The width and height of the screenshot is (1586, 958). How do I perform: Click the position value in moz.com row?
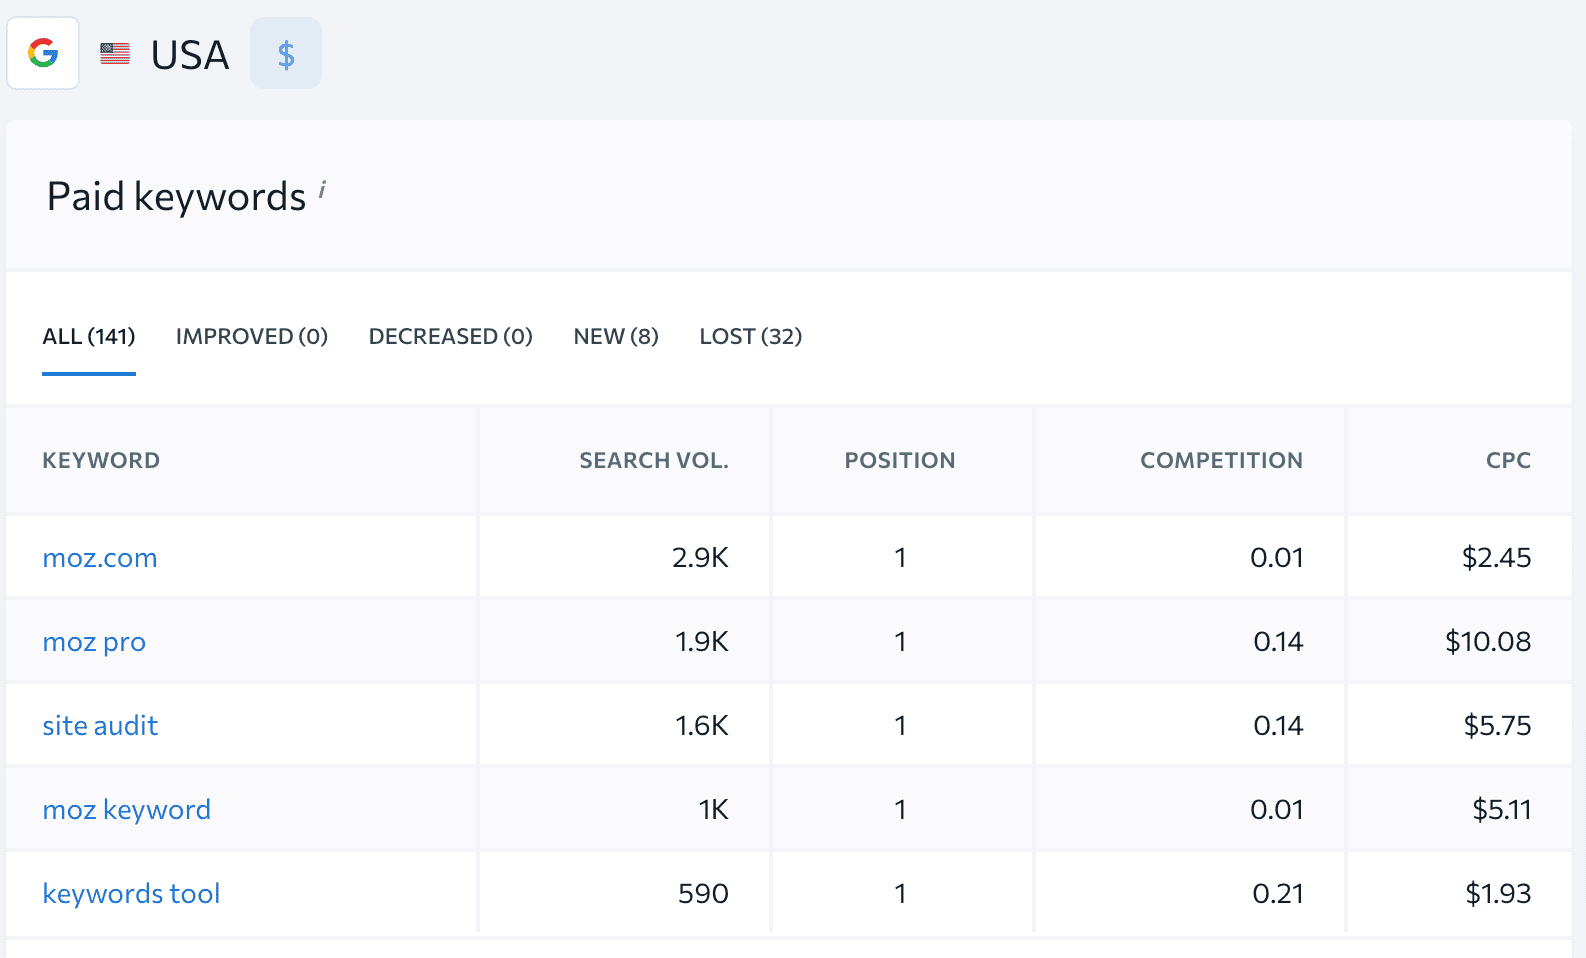point(901,558)
